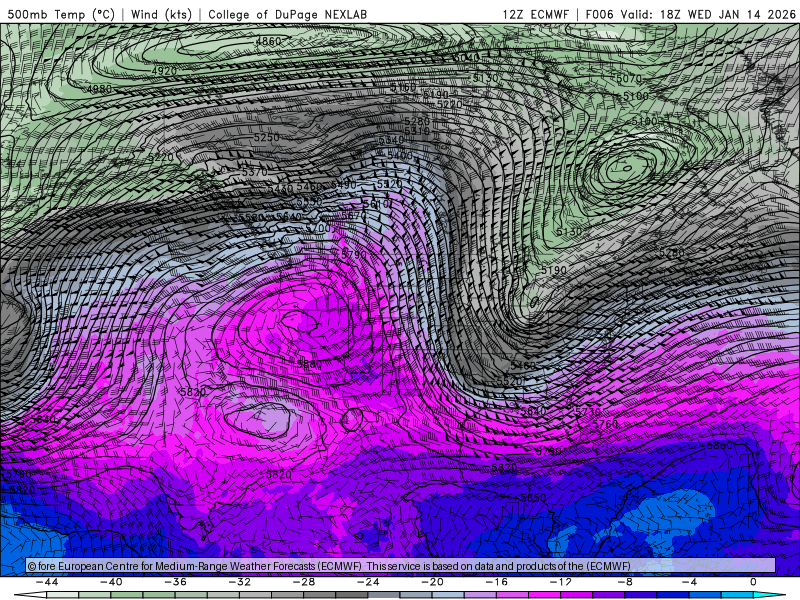This screenshot has width=800, height=600.
Task: Click the -8 colorbar scale label
Action: [625, 582]
